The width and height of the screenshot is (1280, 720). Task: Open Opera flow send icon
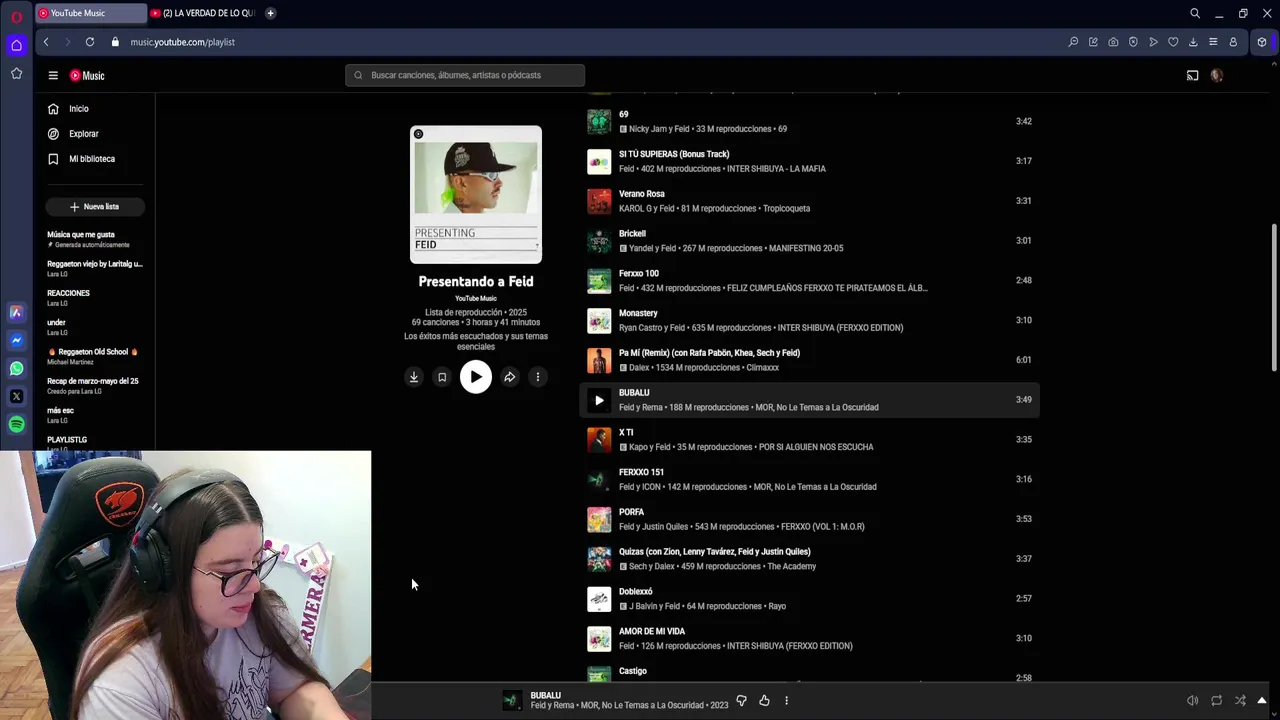1153,42
